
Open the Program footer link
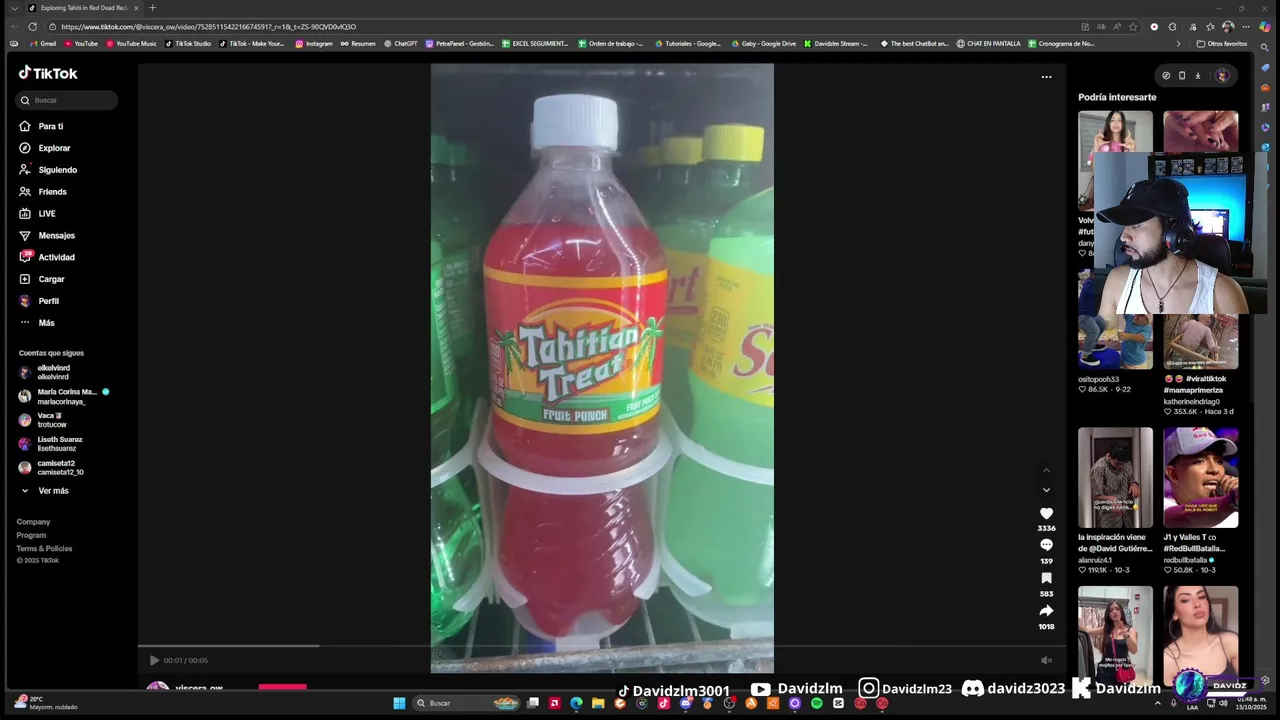pos(31,535)
